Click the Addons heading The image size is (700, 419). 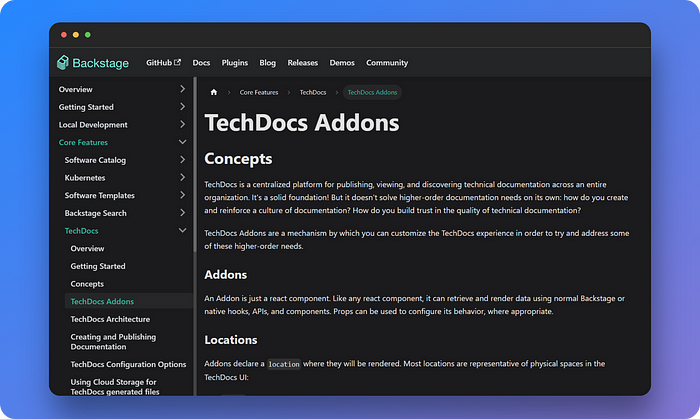225,274
